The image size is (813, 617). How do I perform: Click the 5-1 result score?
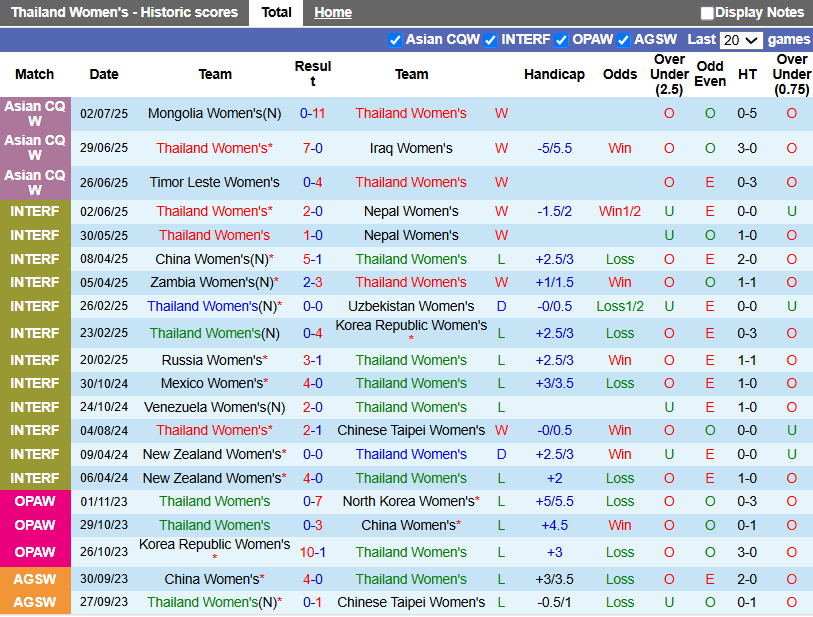click(313, 259)
